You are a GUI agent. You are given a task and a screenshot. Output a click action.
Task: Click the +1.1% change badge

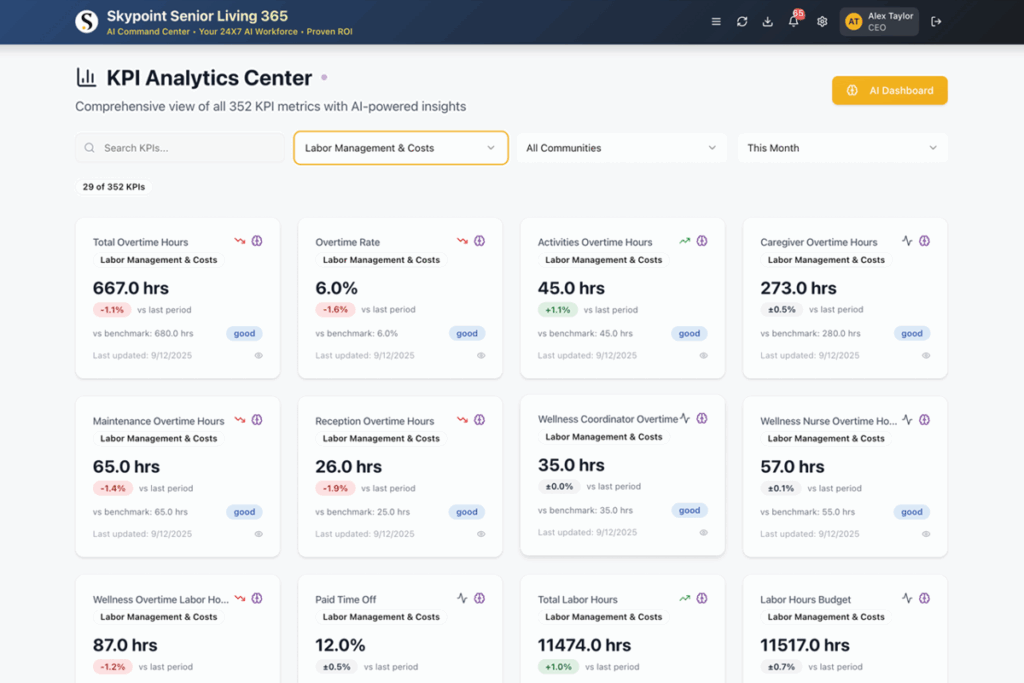tap(558, 310)
